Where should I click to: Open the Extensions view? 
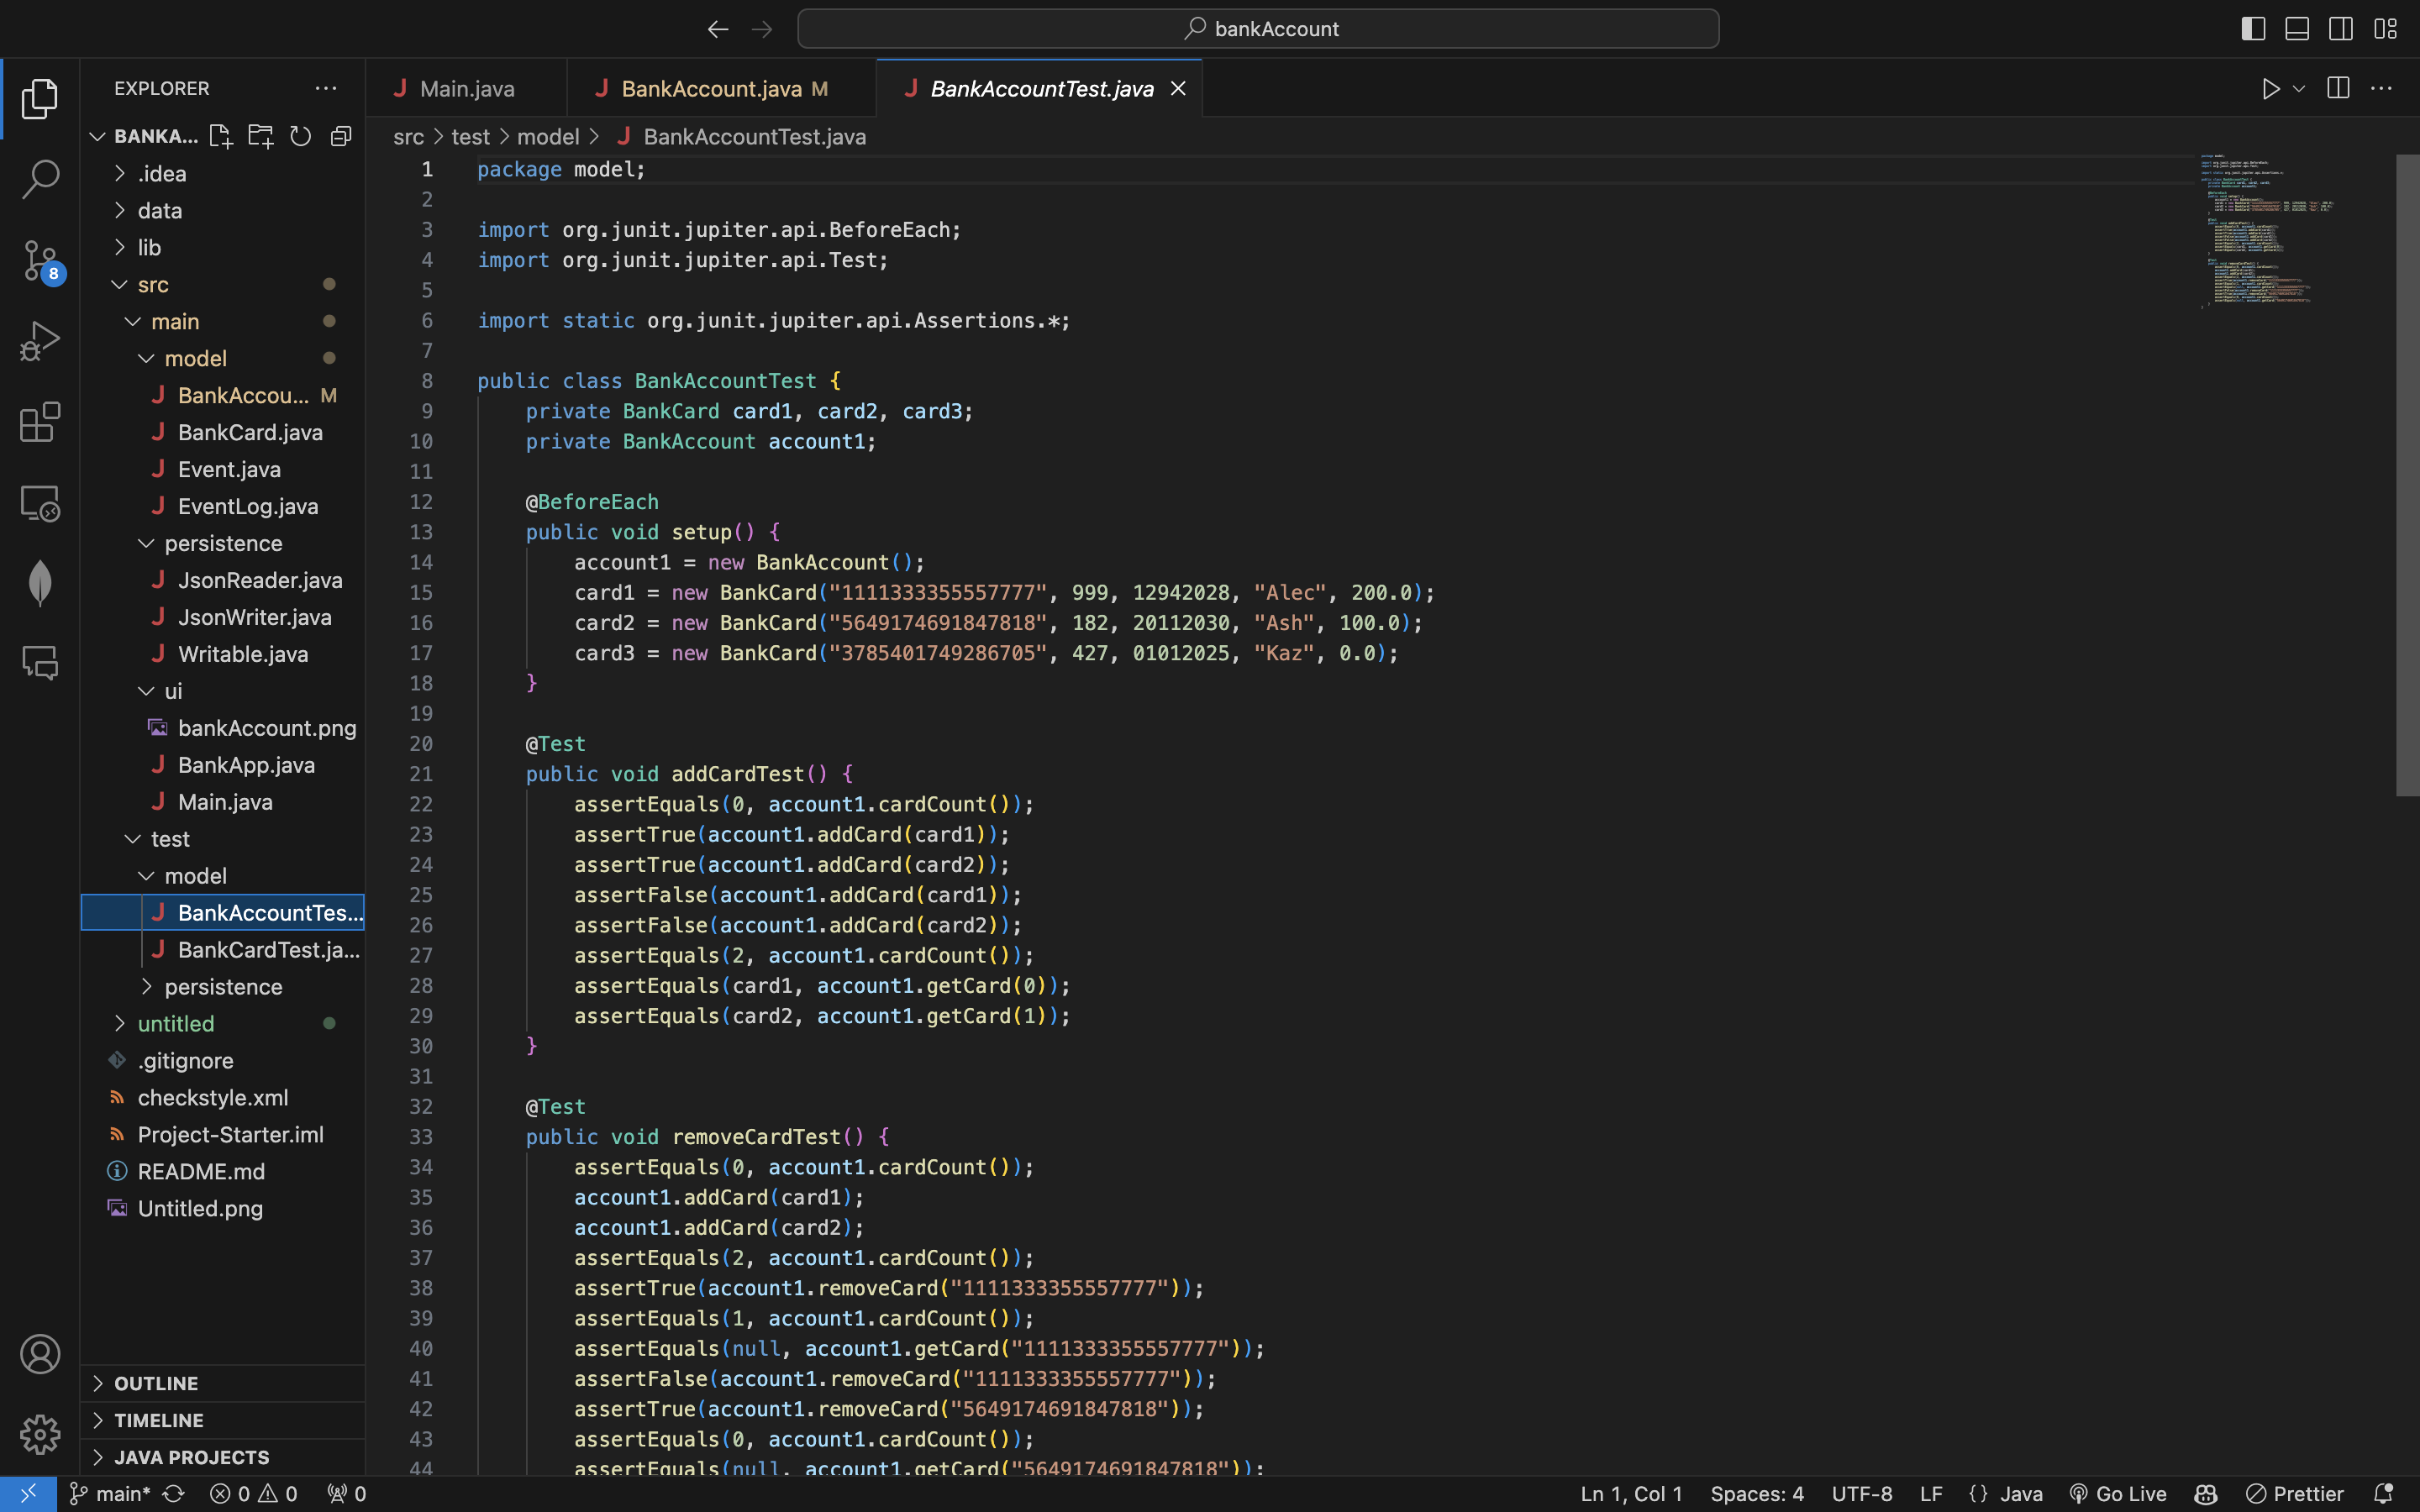40,422
